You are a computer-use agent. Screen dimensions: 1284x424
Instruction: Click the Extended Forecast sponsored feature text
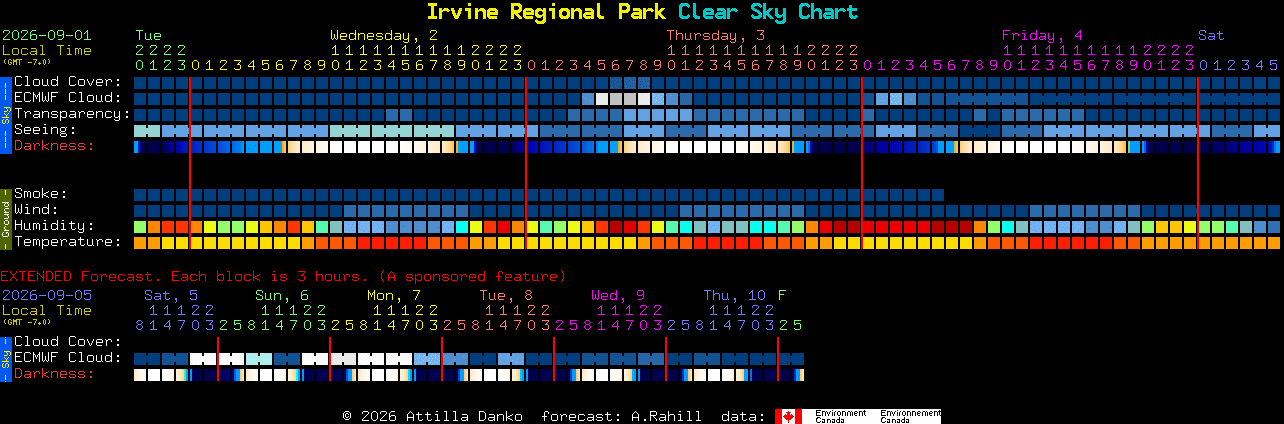pyautogui.click(x=283, y=276)
